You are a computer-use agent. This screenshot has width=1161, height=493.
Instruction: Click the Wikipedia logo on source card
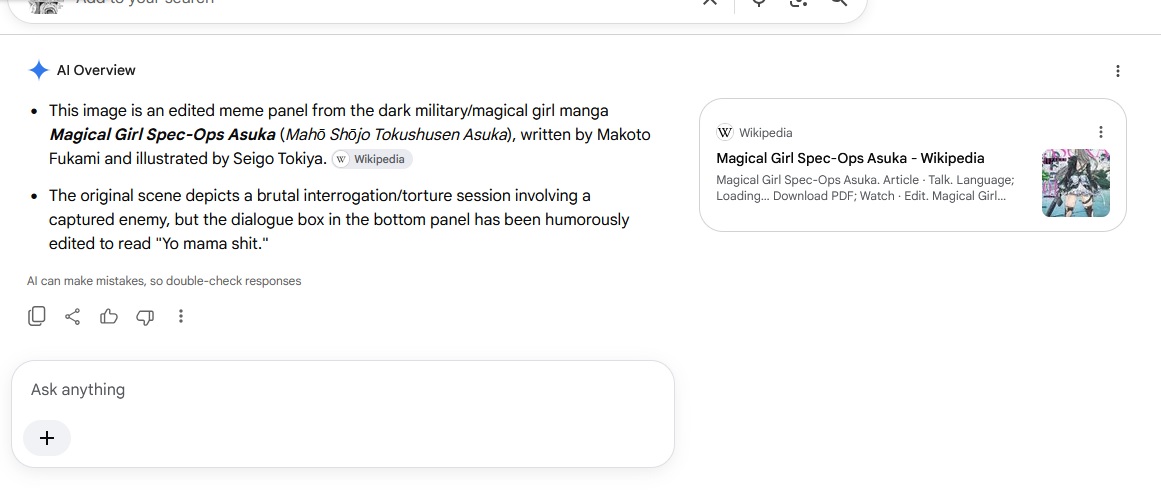(x=725, y=133)
